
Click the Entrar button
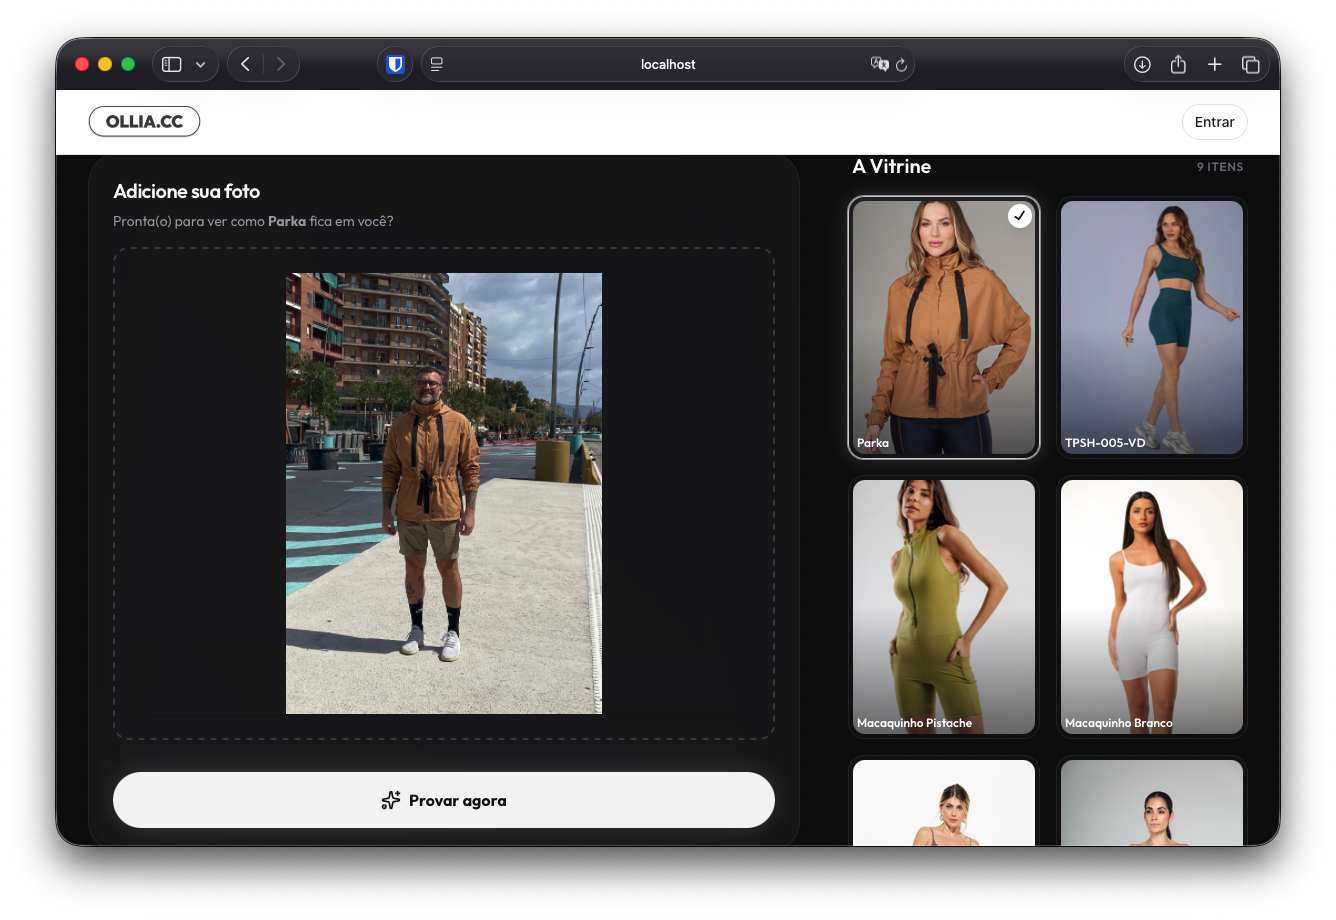click(1214, 122)
